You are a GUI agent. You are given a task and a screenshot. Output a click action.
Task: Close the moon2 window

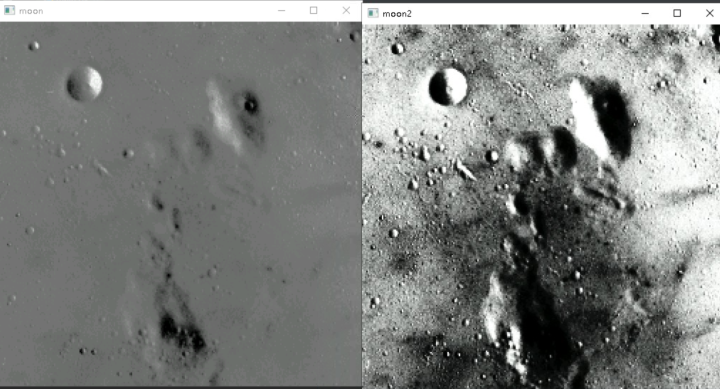[709, 13]
